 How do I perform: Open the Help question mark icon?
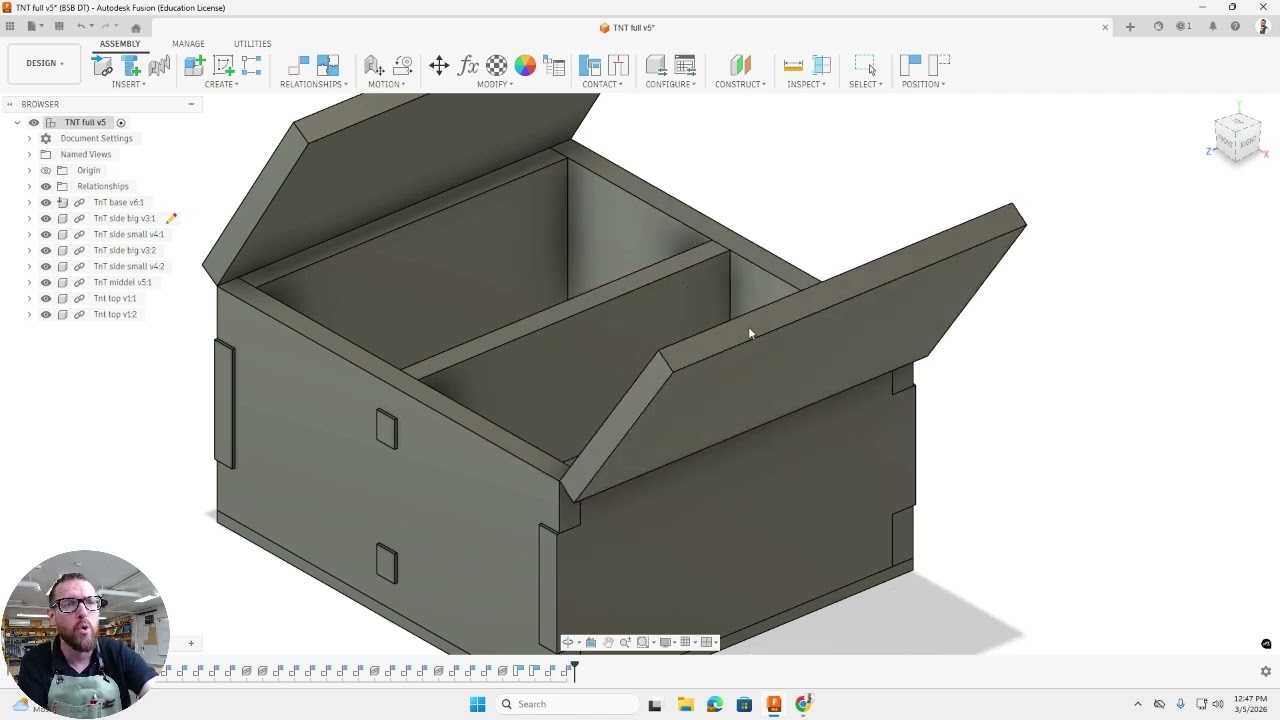tap(1235, 27)
